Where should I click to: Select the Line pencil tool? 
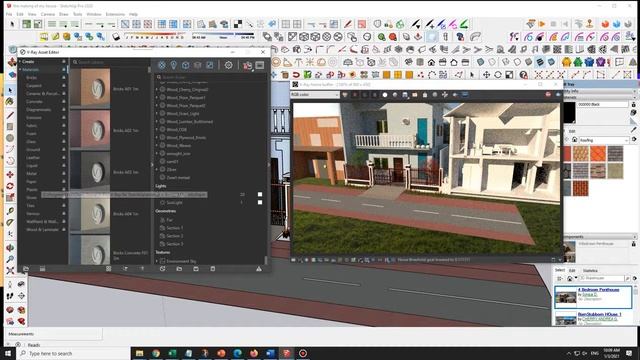click(x=10, y=116)
